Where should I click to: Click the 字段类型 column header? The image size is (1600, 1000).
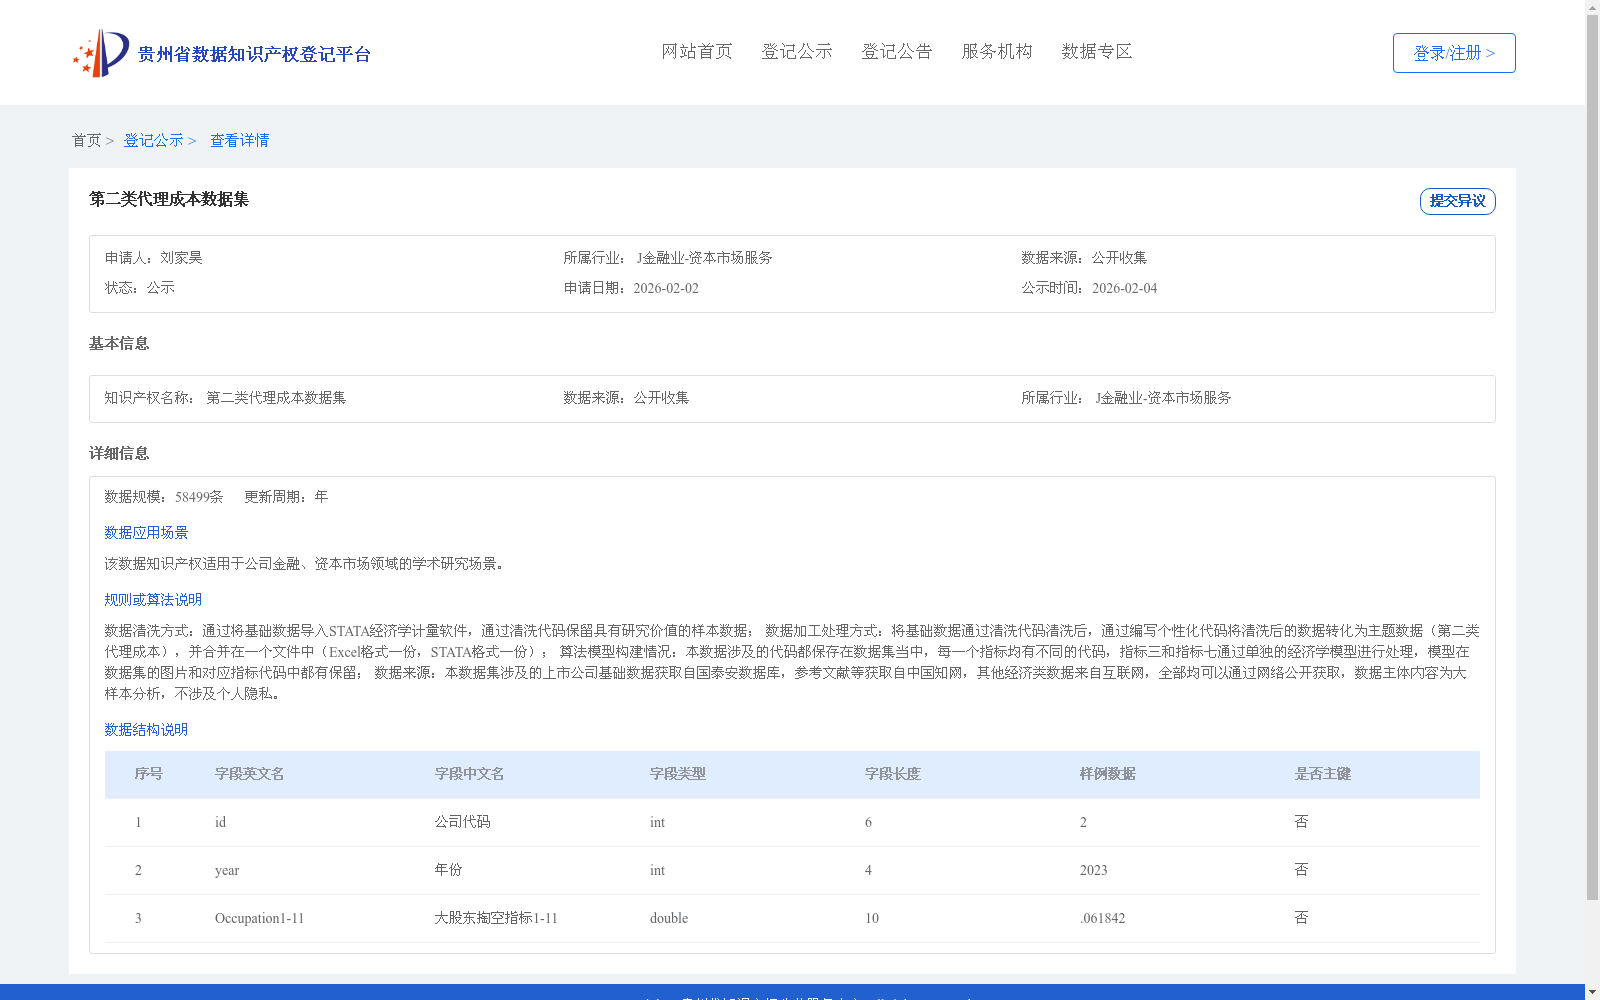coord(678,774)
